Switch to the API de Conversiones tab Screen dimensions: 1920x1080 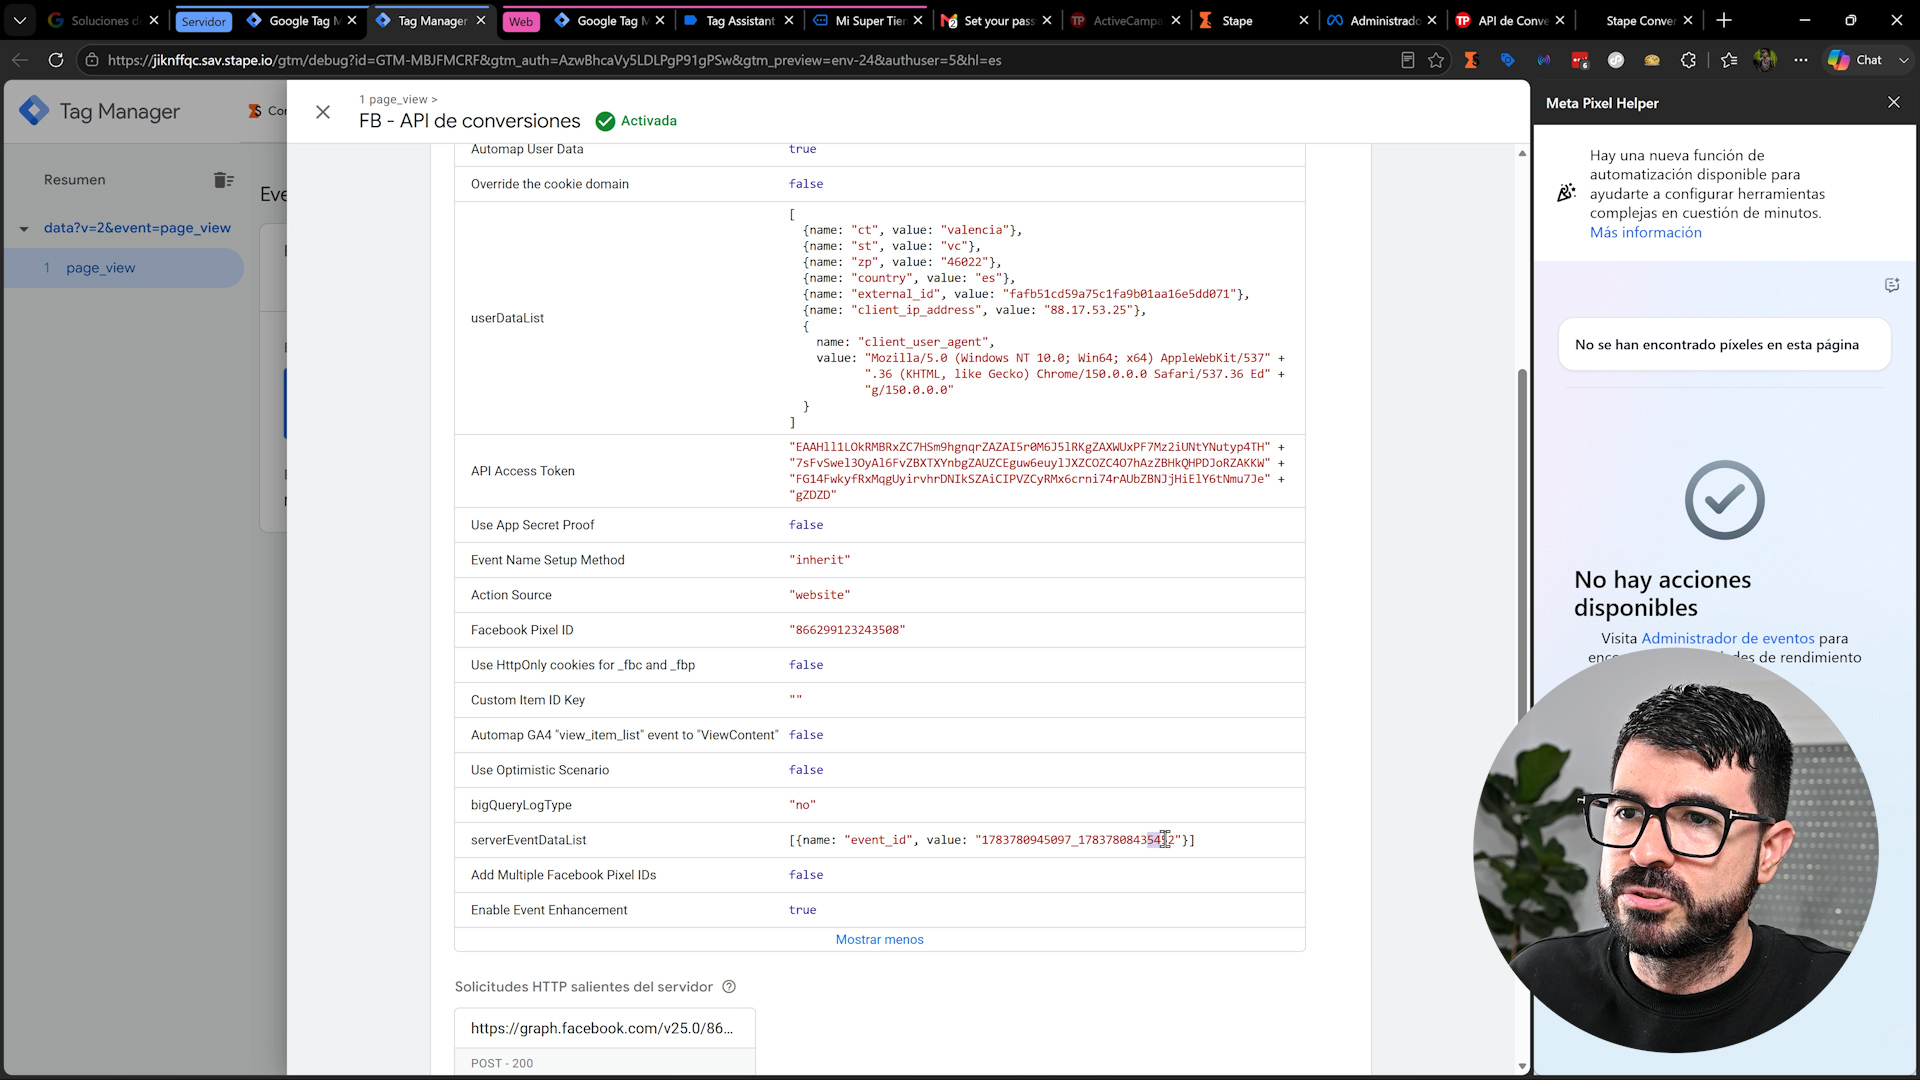(x=1512, y=20)
